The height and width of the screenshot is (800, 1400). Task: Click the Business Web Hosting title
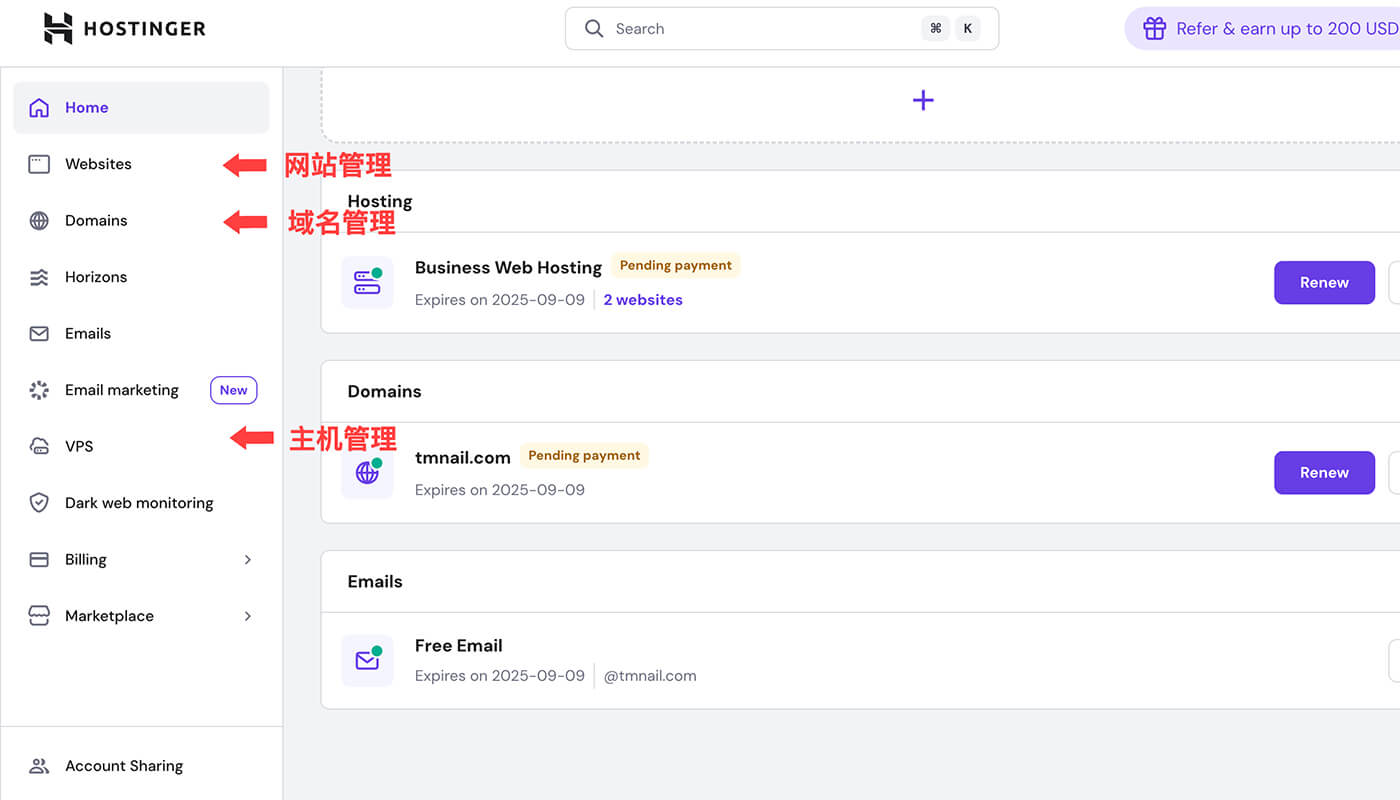pyautogui.click(x=508, y=267)
